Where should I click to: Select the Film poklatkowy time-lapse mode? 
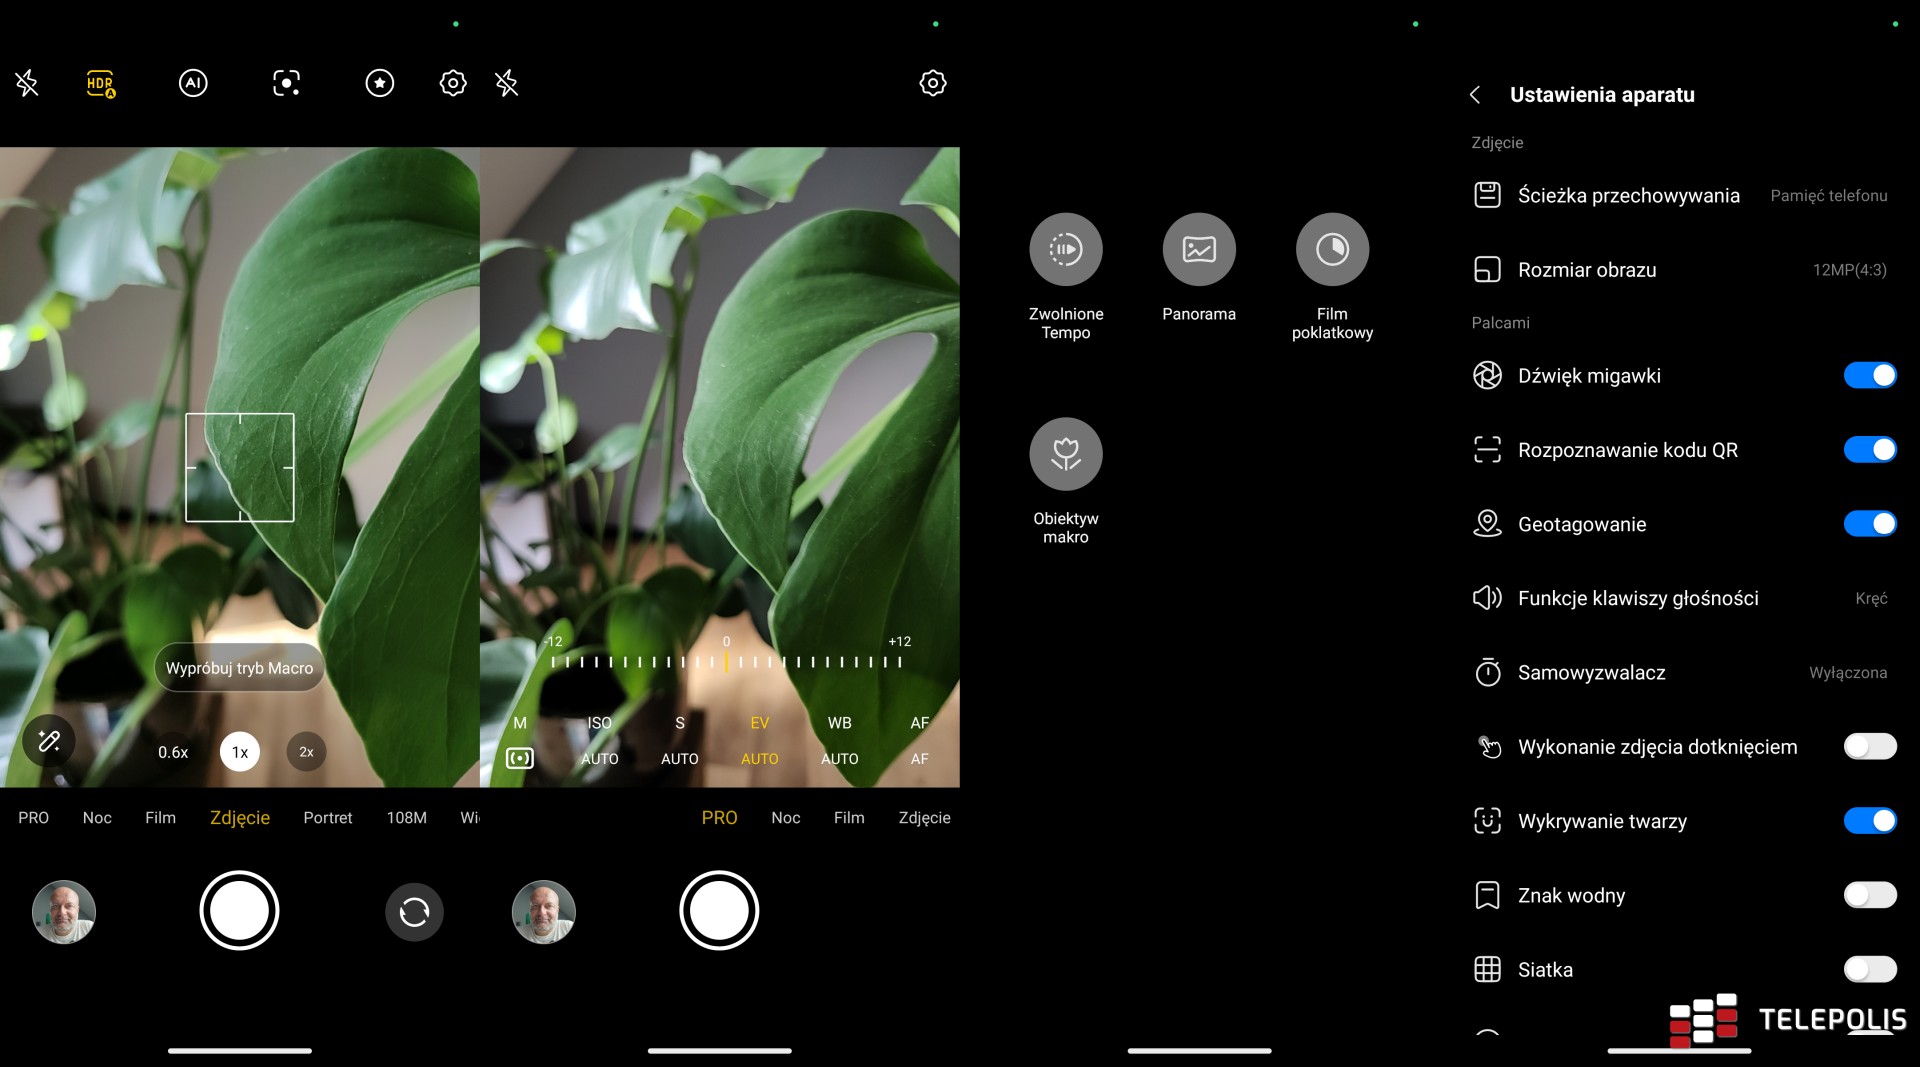1331,250
